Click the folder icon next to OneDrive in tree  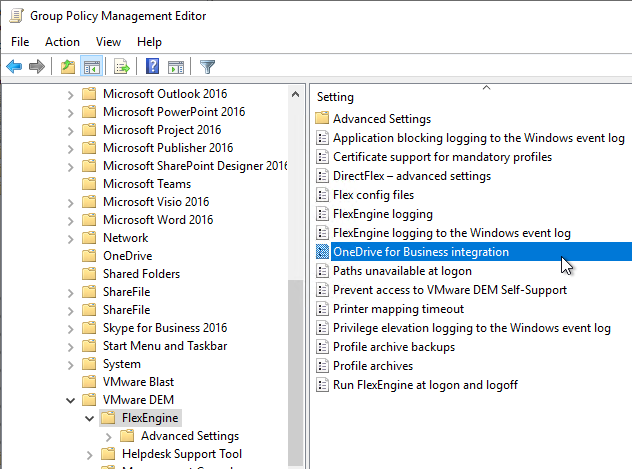pos(89,255)
